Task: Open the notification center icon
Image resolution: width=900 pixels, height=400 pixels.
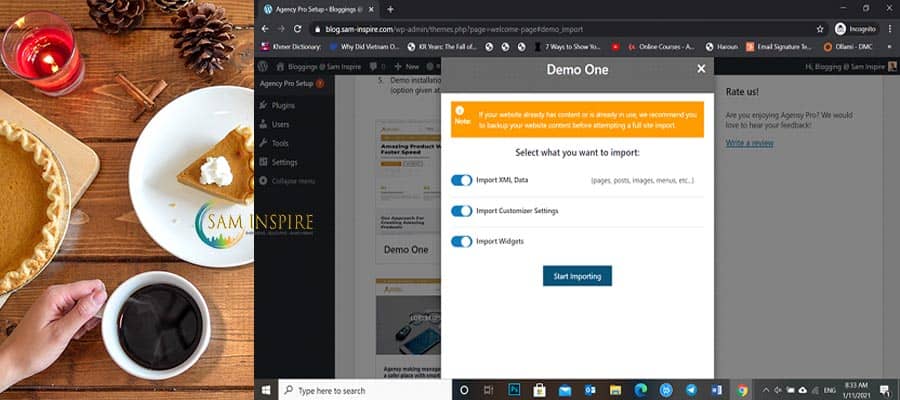Action: 885,390
